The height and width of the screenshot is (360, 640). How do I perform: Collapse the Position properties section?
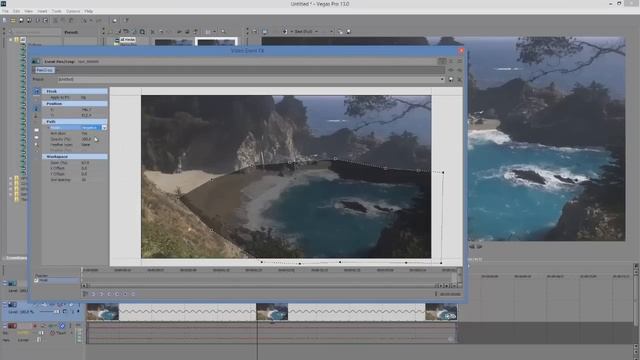tap(75, 104)
